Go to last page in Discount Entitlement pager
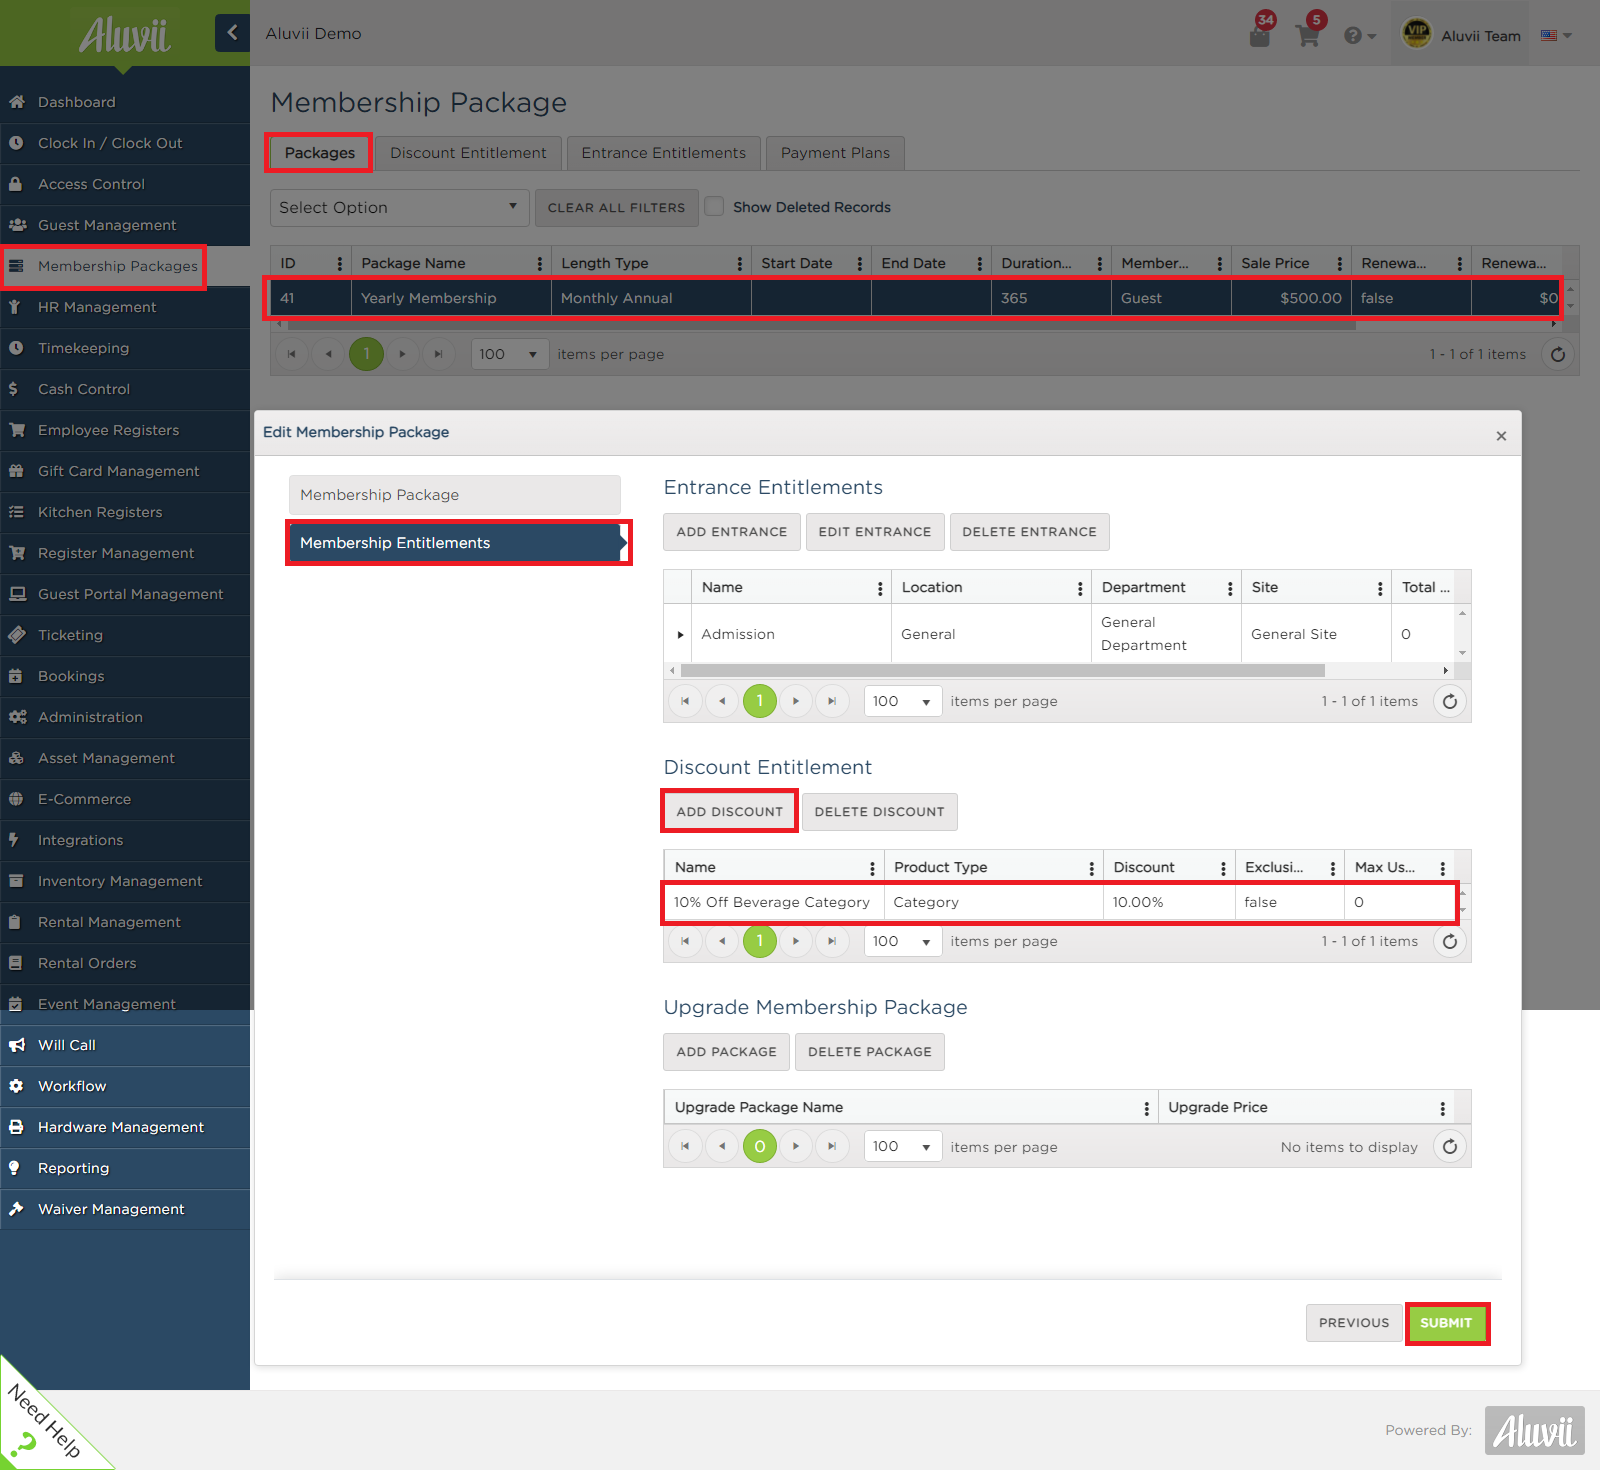This screenshot has height=1470, width=1600. tap(832, 941)
